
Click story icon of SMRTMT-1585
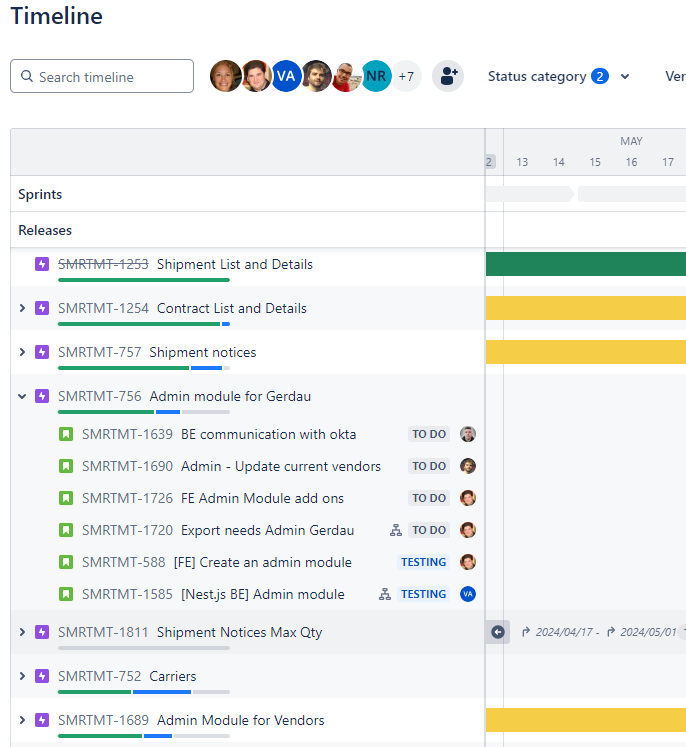pyautogui.click(x=66, y=594)
